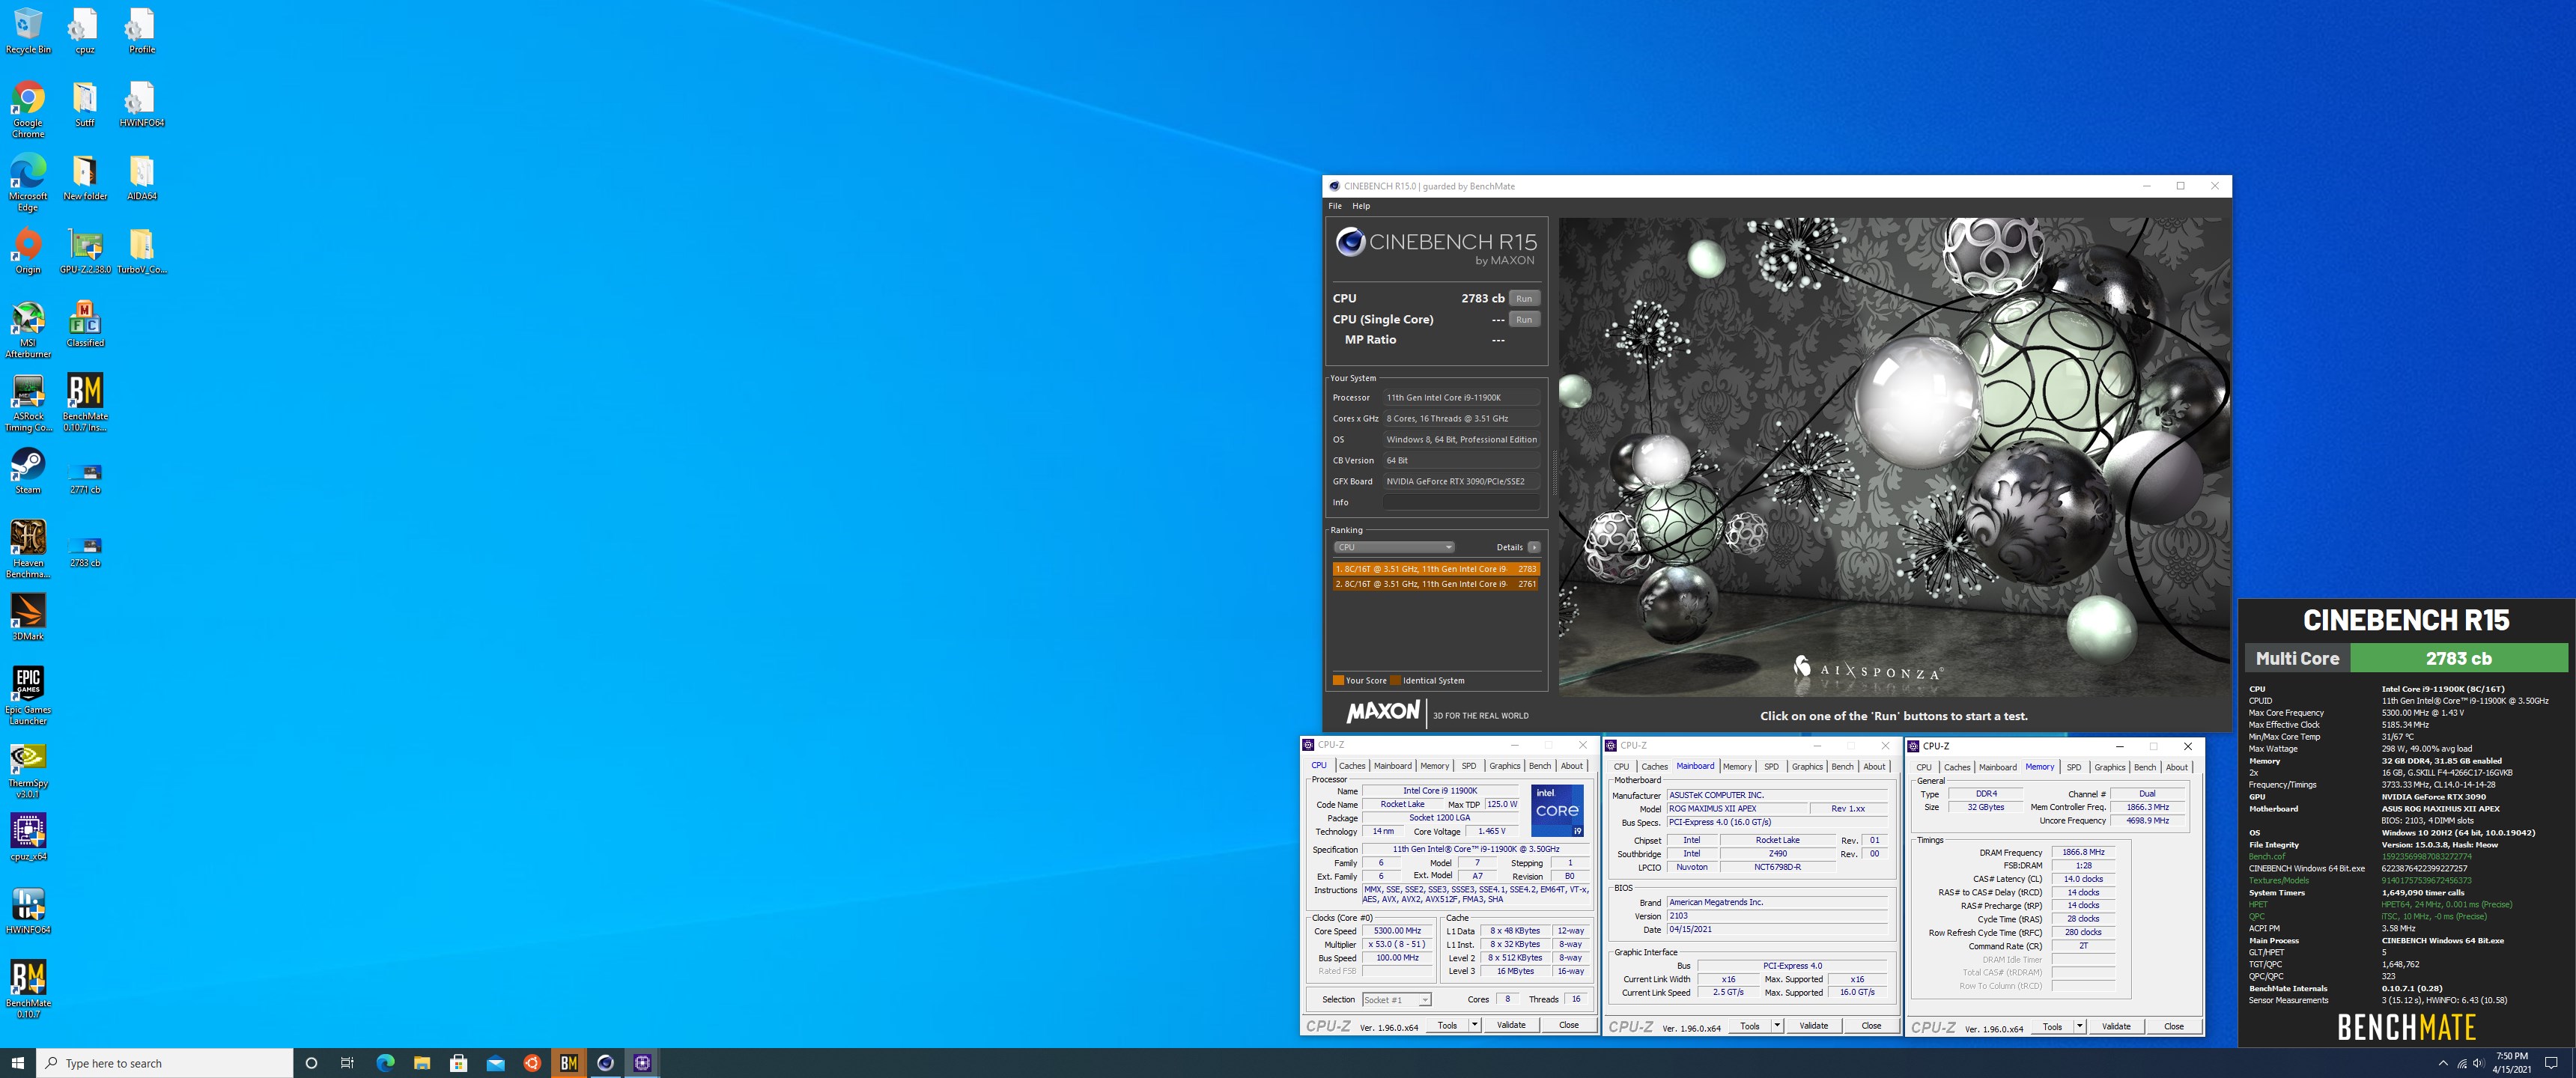The image size is (2576, 1078).
Task: Select the 2783 cb screenshot file on desktop
Action: (x=85, y=552)
